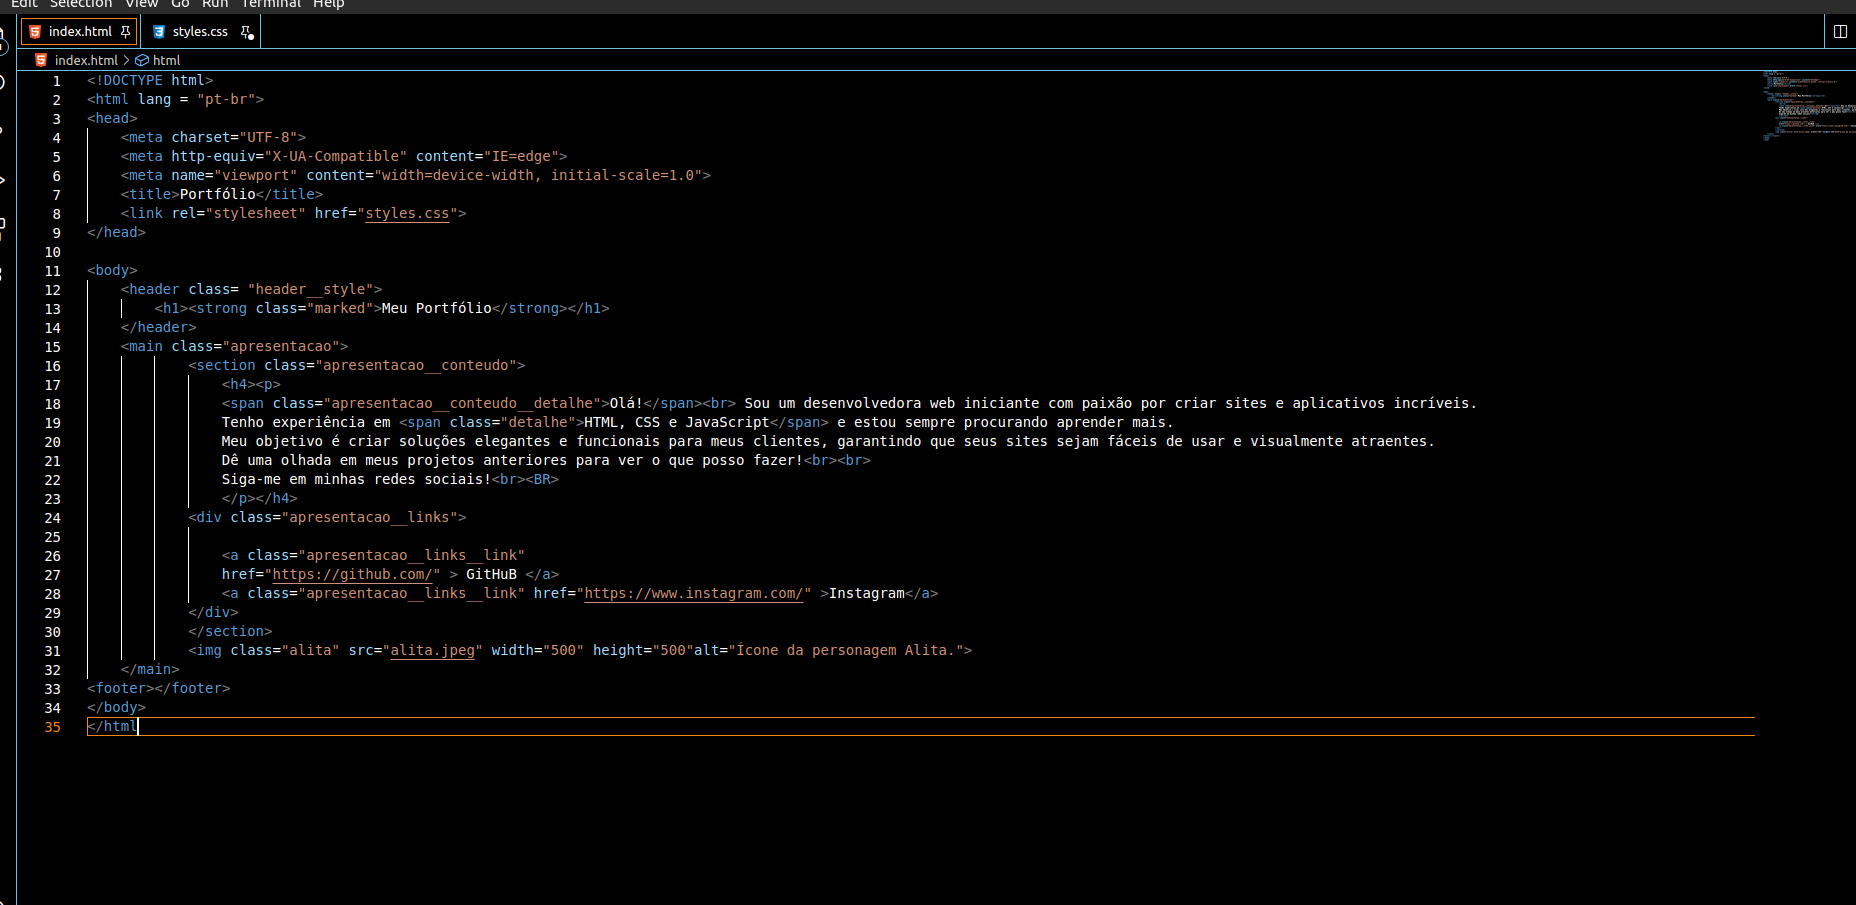Open the Selection menu
1856x905 pixels.
click(x=81, y=4)
